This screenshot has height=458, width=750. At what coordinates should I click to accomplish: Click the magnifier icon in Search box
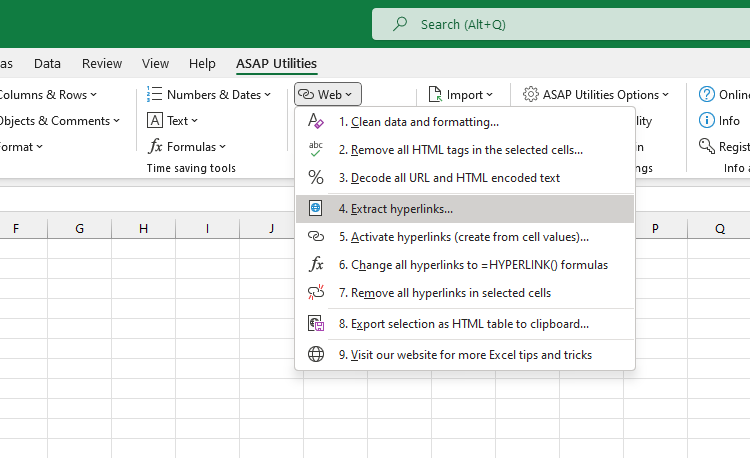click(x=400, y=23)
